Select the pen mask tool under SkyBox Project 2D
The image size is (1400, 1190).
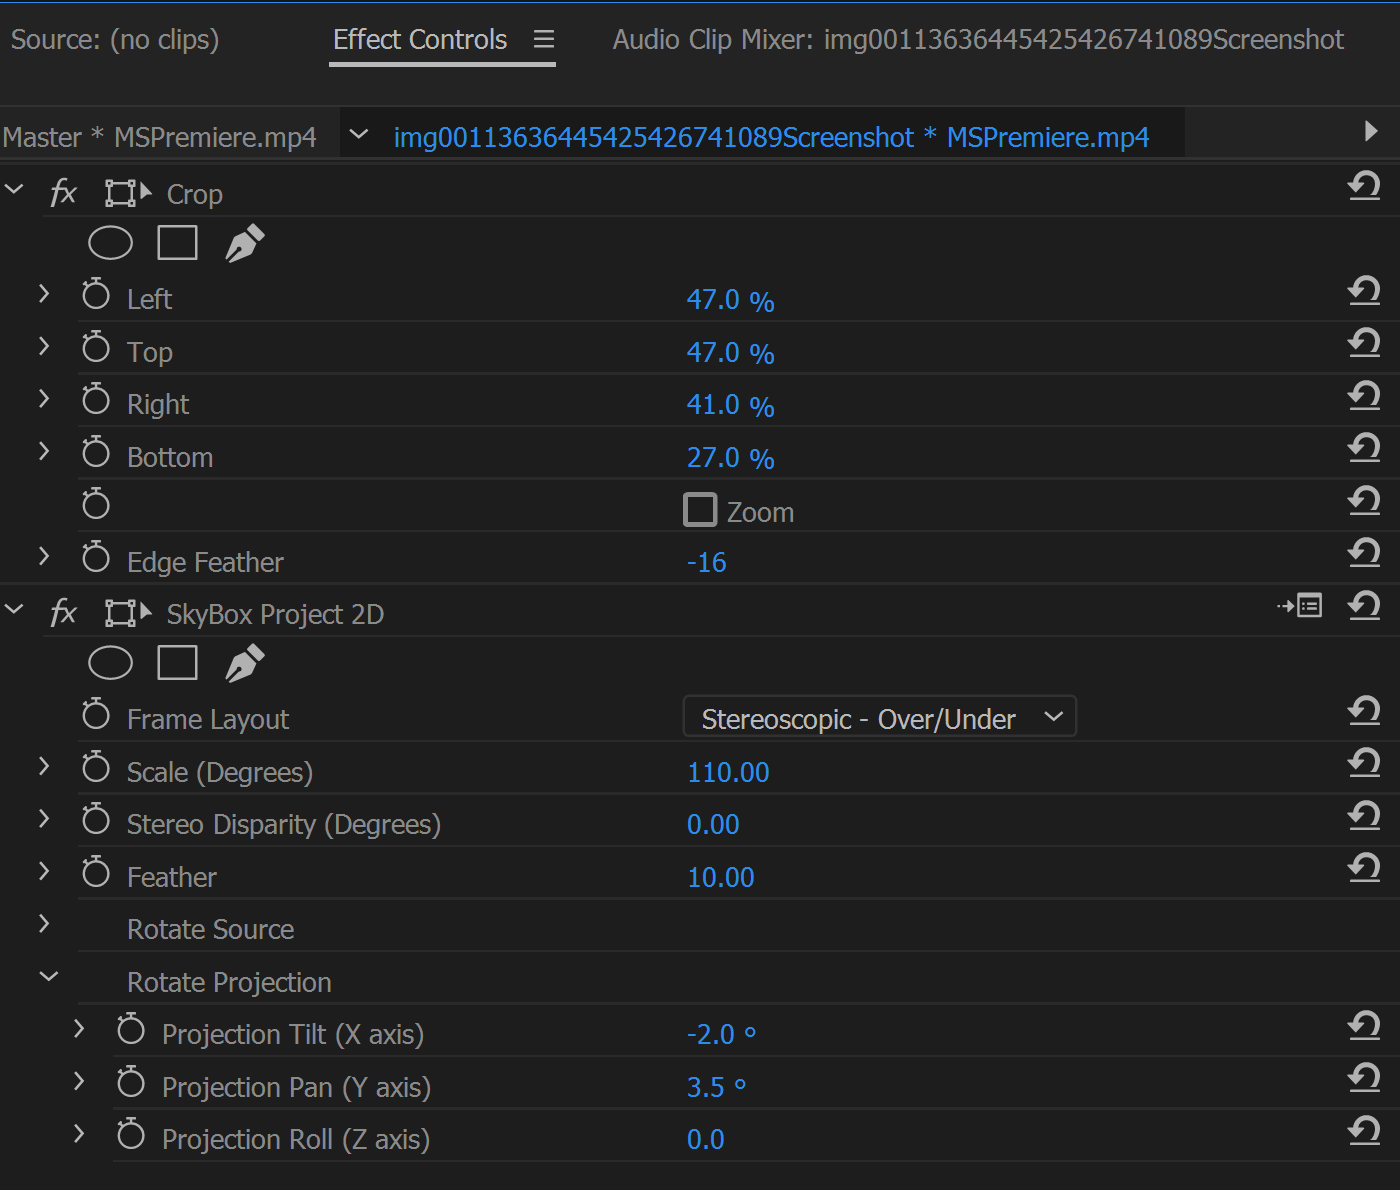click(x=244, y=663)
